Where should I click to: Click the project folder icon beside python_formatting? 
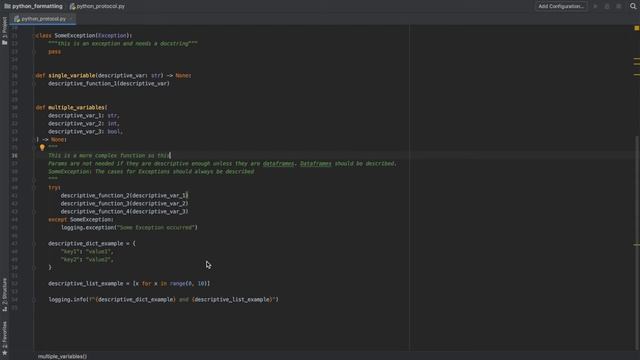pyautogui.click(x=7, y=6)
